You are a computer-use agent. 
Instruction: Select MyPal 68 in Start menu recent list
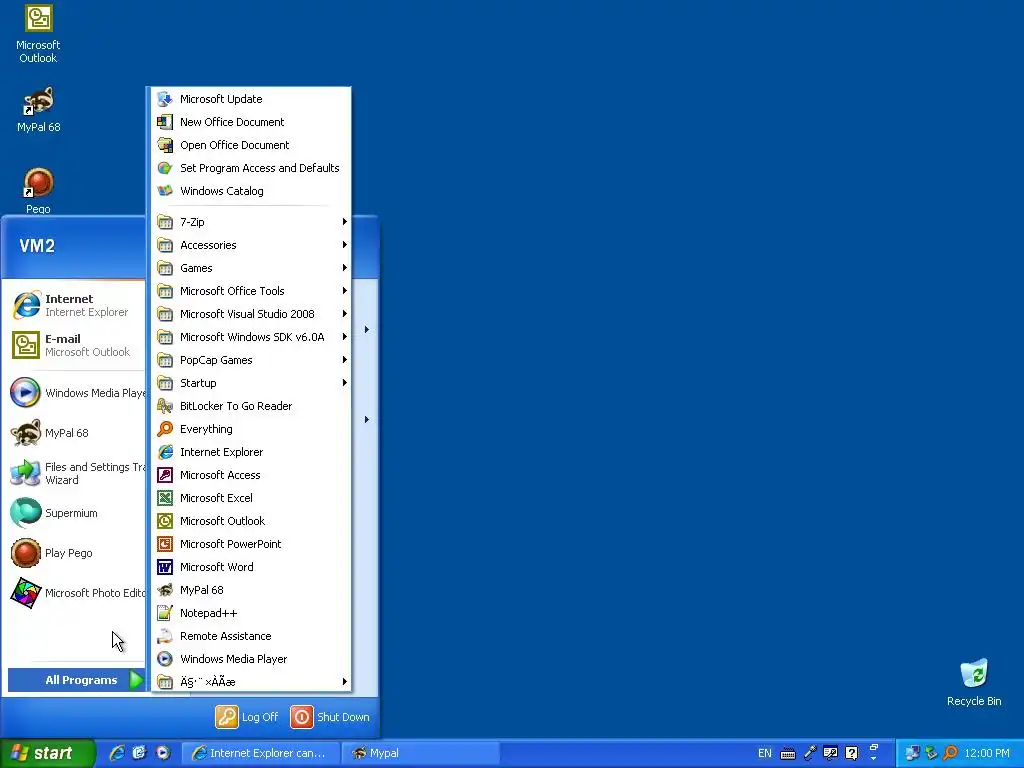pyautogui.click(x=74, y=433)
